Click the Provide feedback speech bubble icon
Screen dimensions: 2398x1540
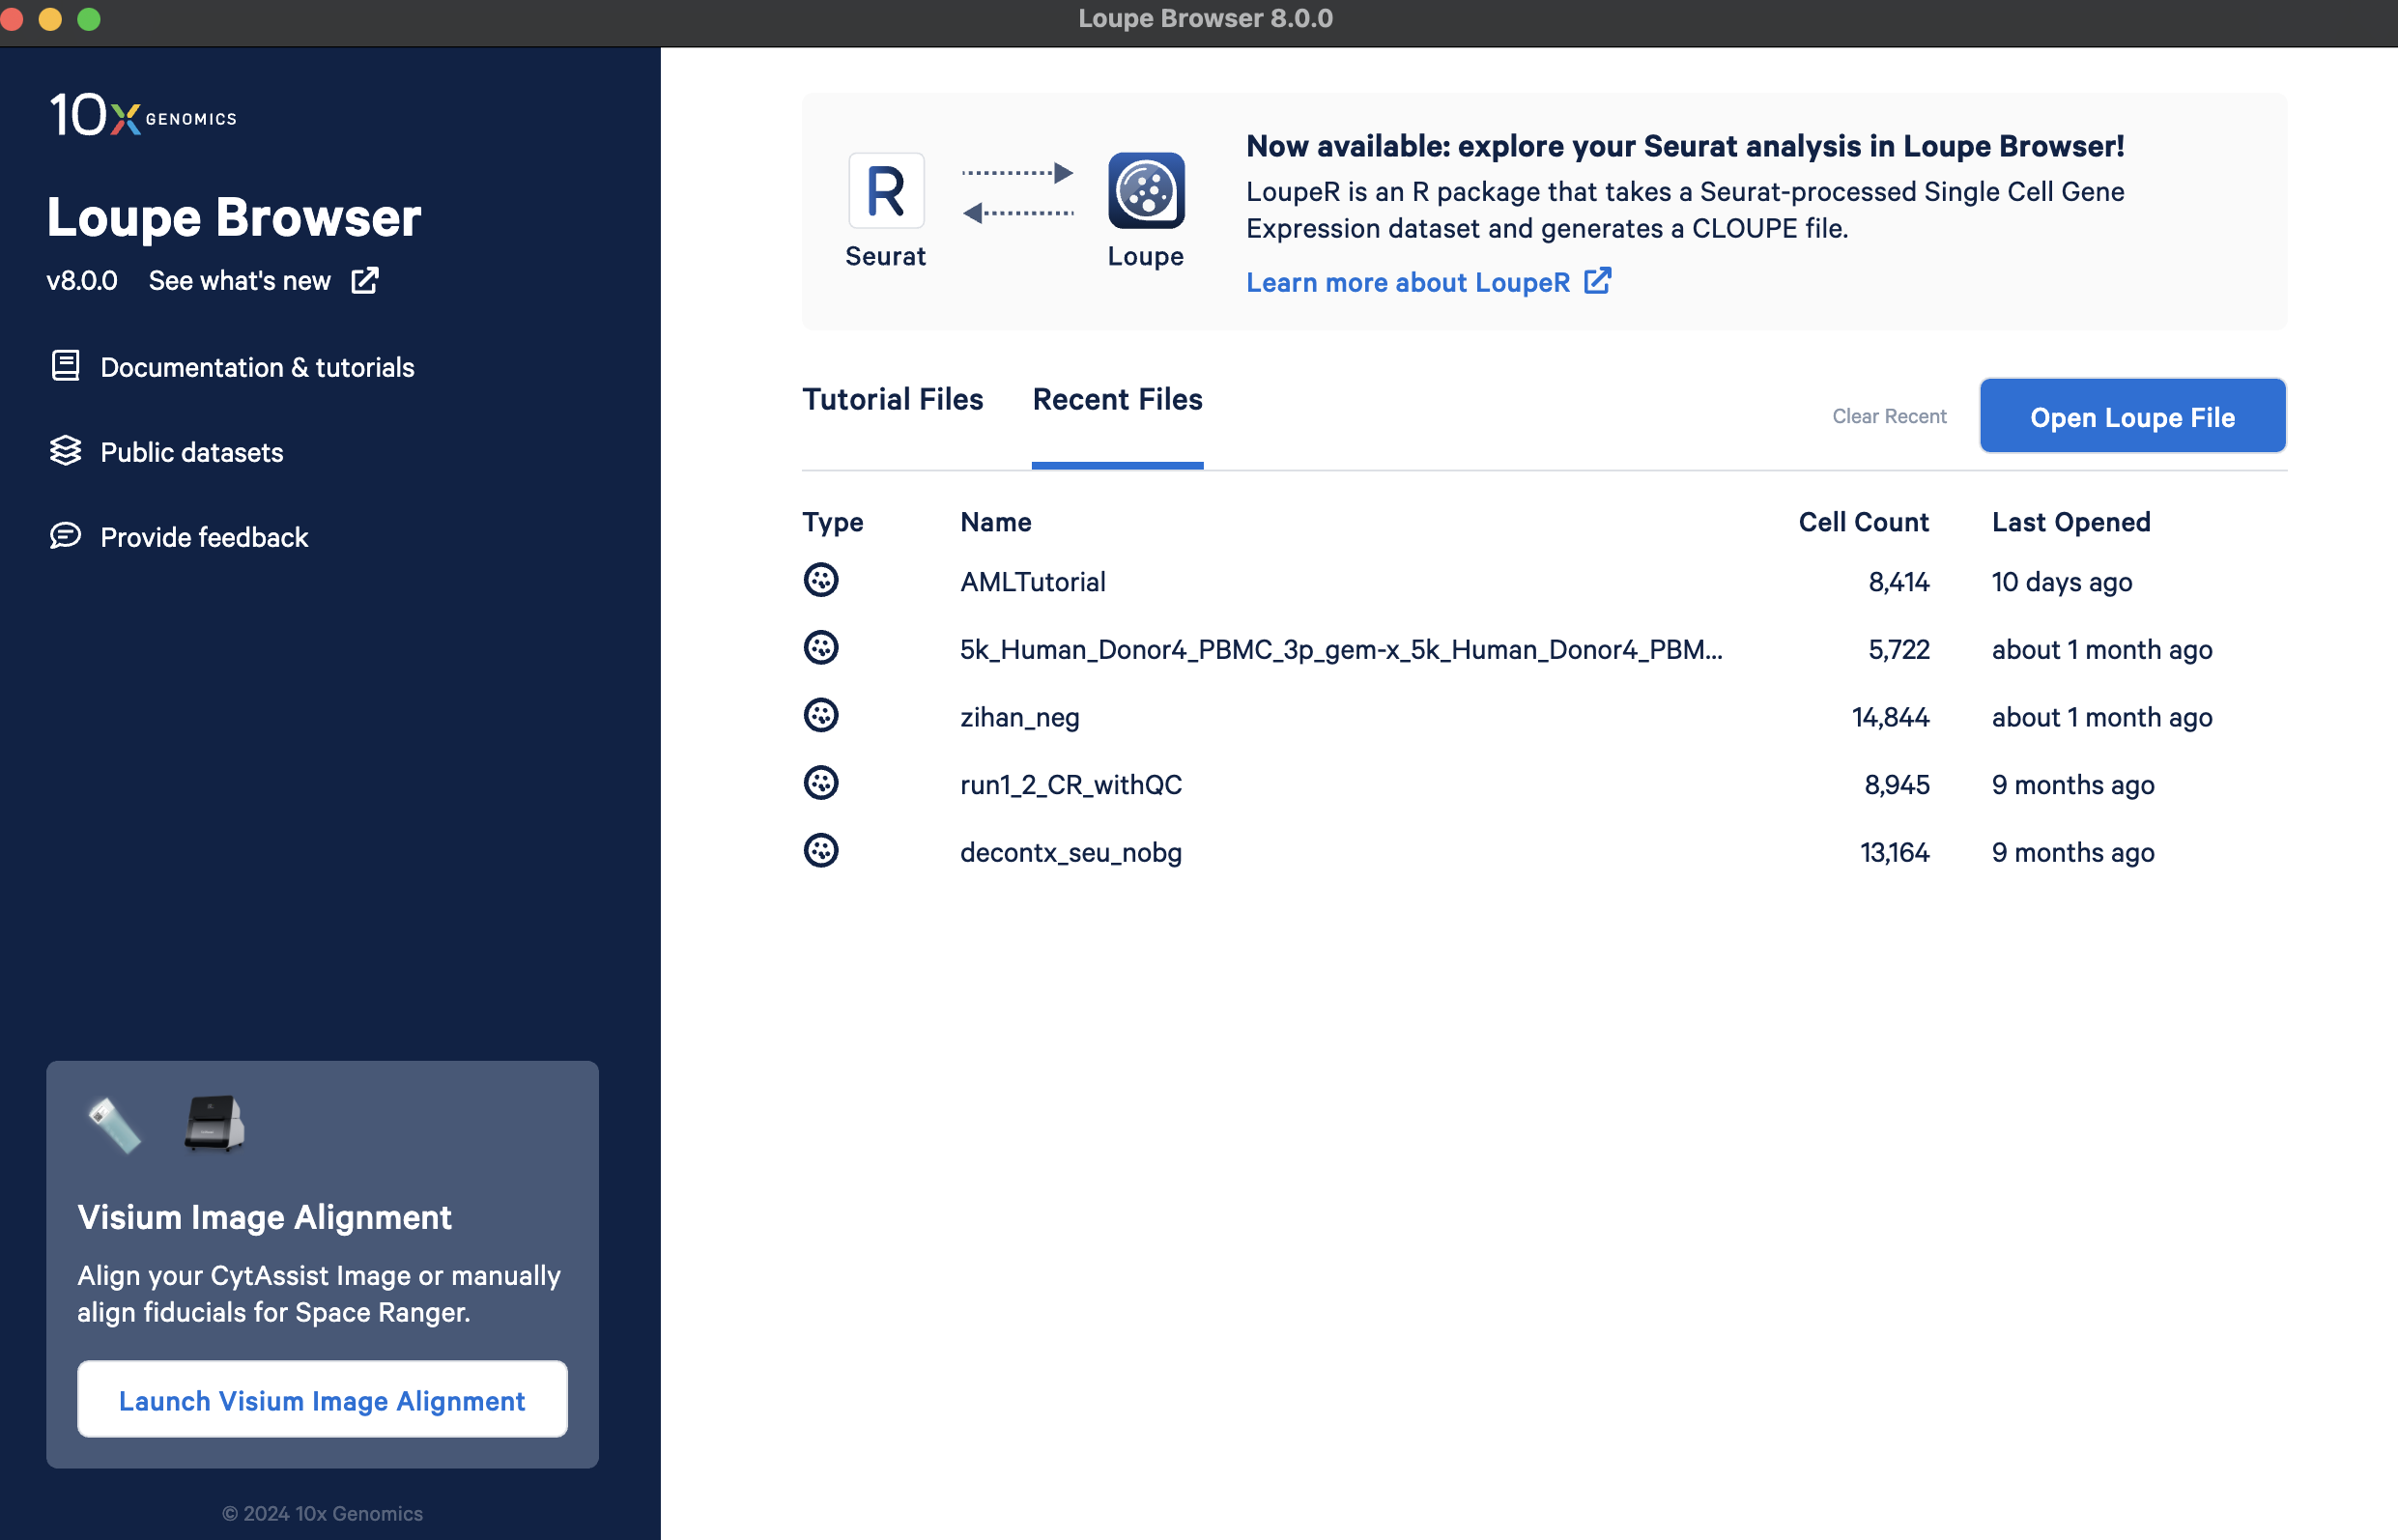coord(66,536)
